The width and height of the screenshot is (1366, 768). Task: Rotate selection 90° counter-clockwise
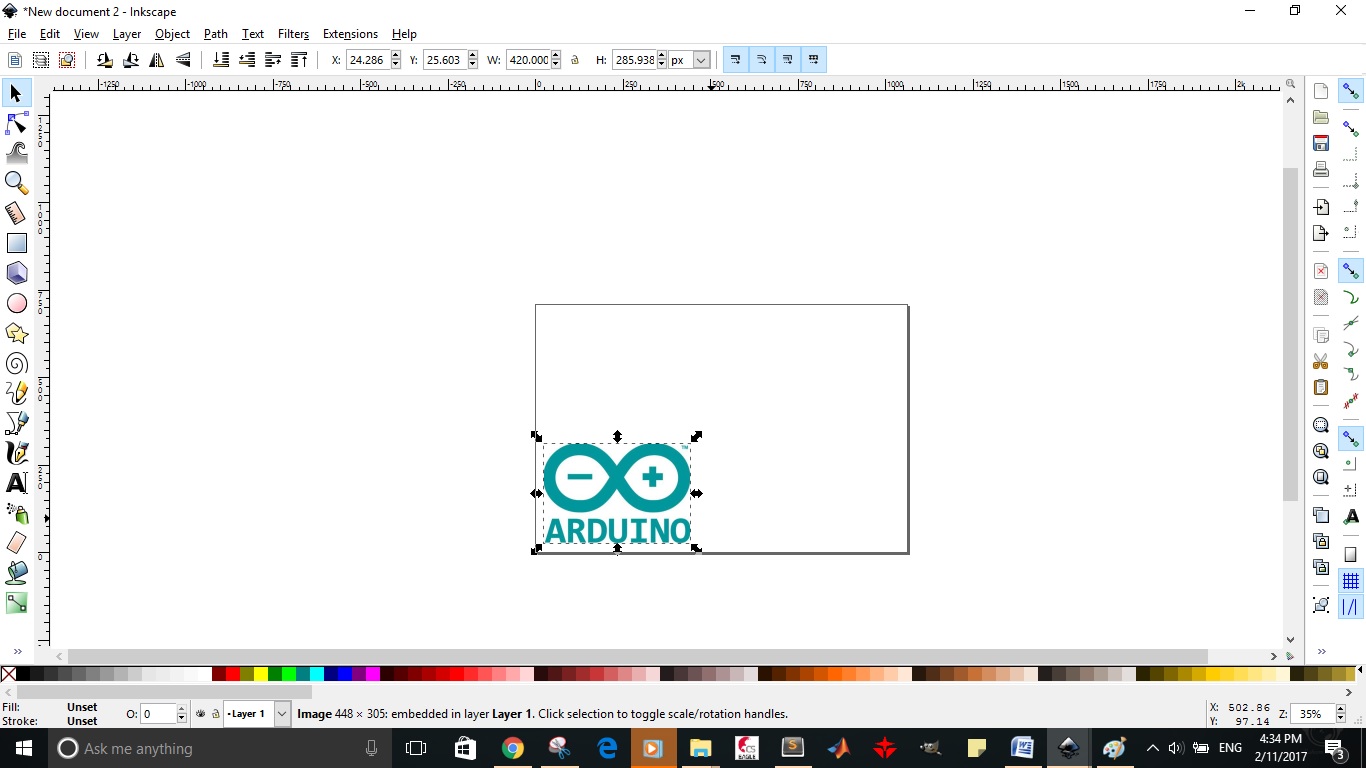coord(105,60)
